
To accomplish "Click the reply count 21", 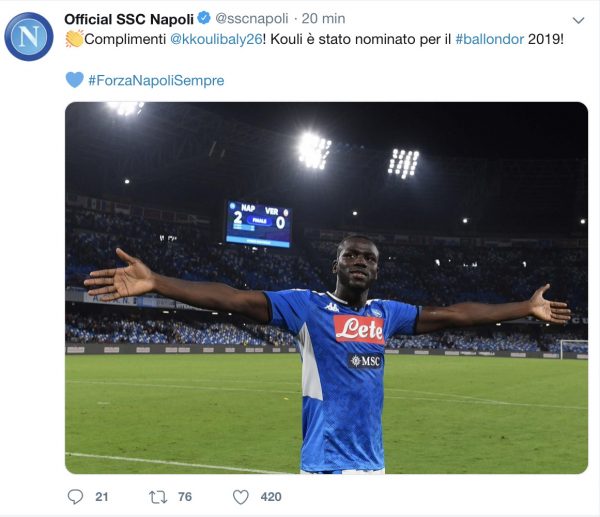I will tap(102, 497).
